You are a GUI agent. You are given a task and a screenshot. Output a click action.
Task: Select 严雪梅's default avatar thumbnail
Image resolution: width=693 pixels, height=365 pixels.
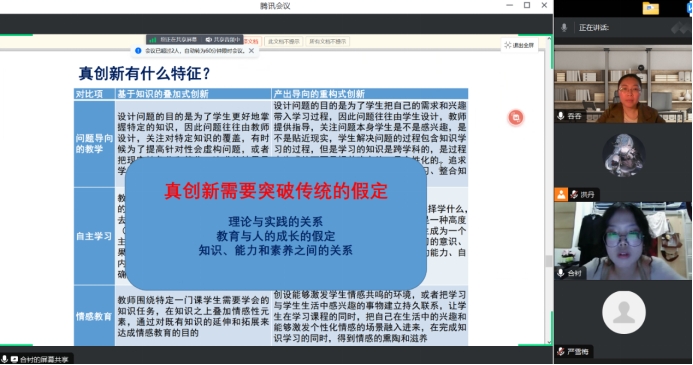(624, 312)
